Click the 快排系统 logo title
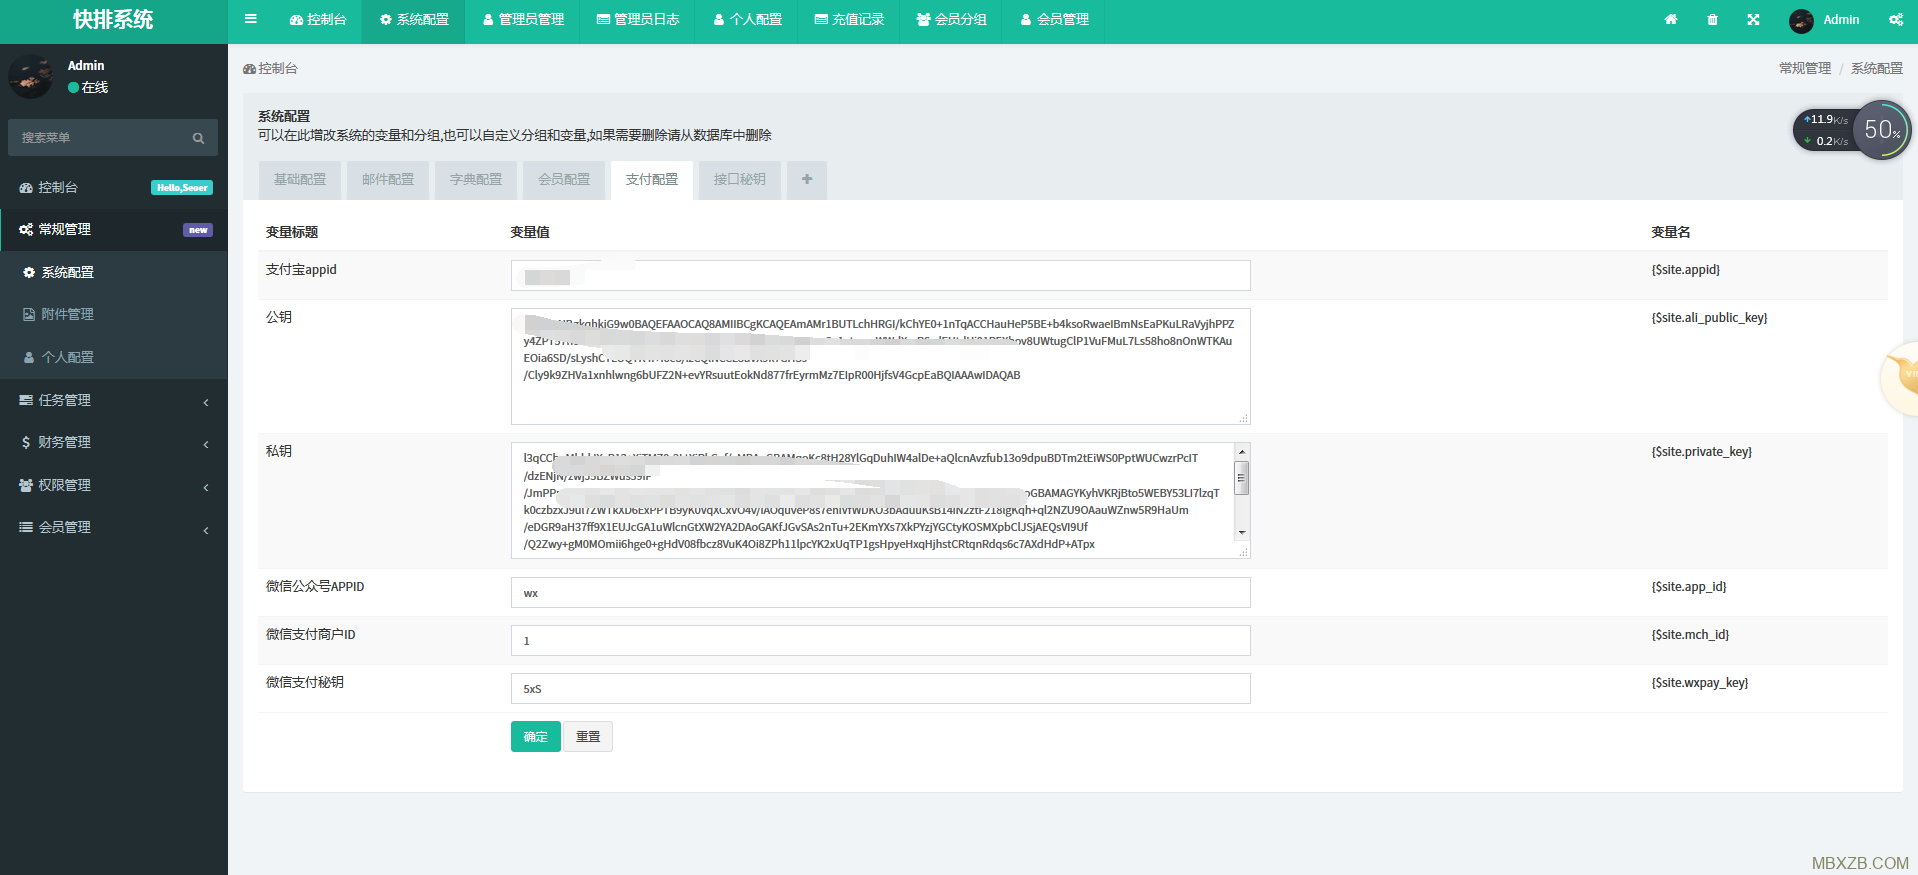Screen dimensions: 1918x875 [x=113, y=20]
